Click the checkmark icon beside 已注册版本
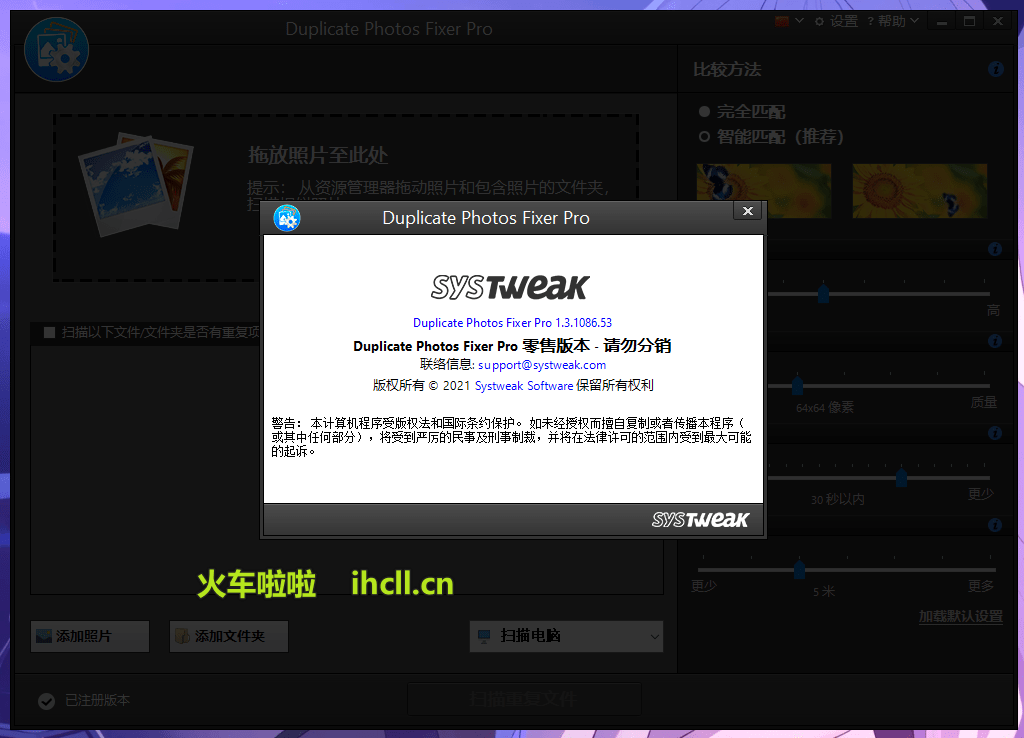The image size is (1024, 738). coord(46,701)
